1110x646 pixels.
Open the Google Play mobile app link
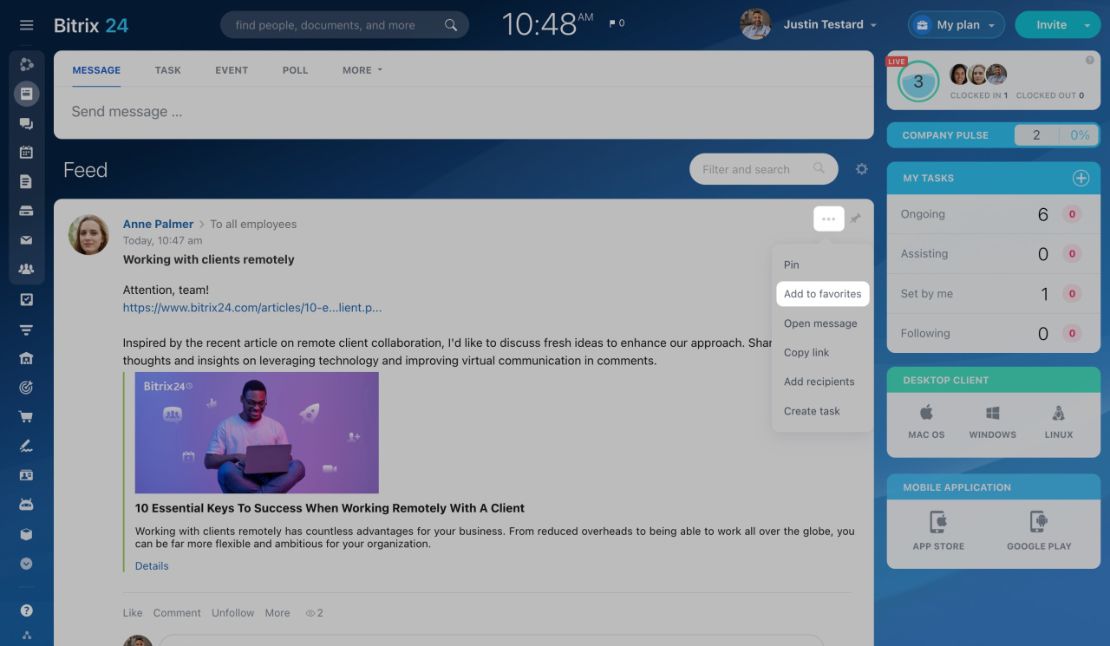pos(1039,531)
